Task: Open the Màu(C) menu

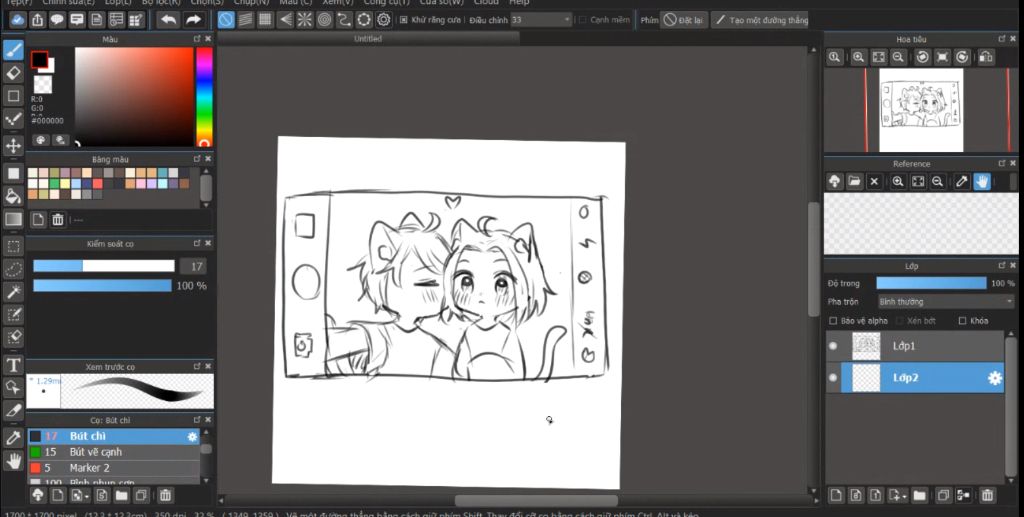Action: tap(296, 3)
